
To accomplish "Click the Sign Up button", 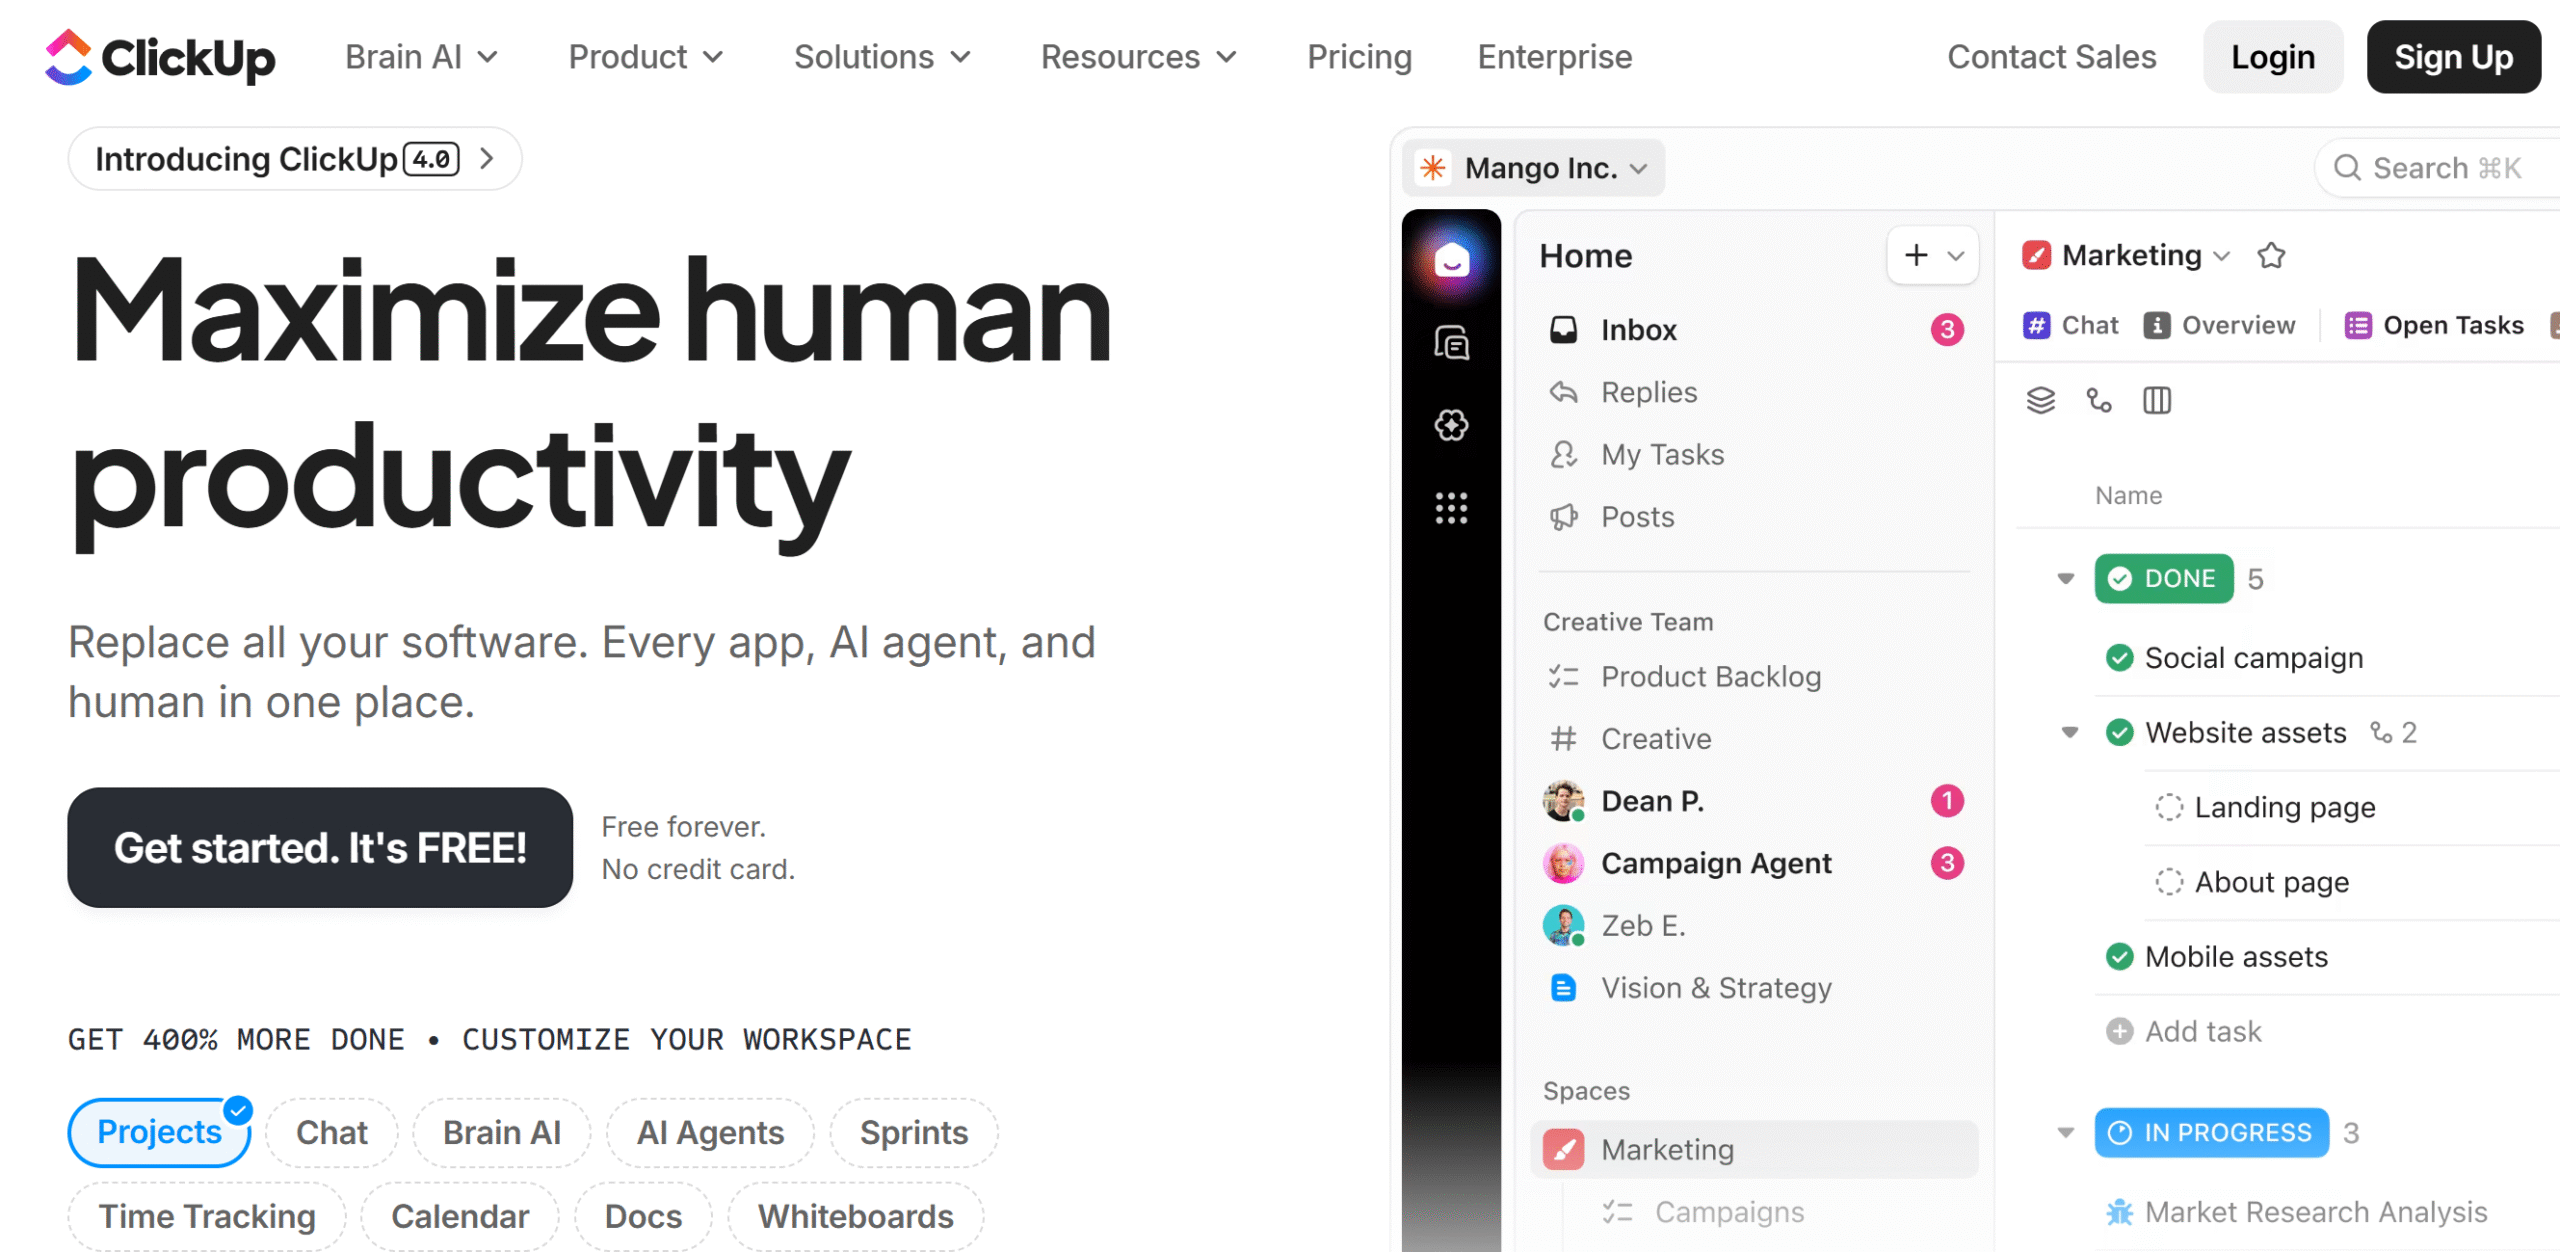I will click(2453, 57).
